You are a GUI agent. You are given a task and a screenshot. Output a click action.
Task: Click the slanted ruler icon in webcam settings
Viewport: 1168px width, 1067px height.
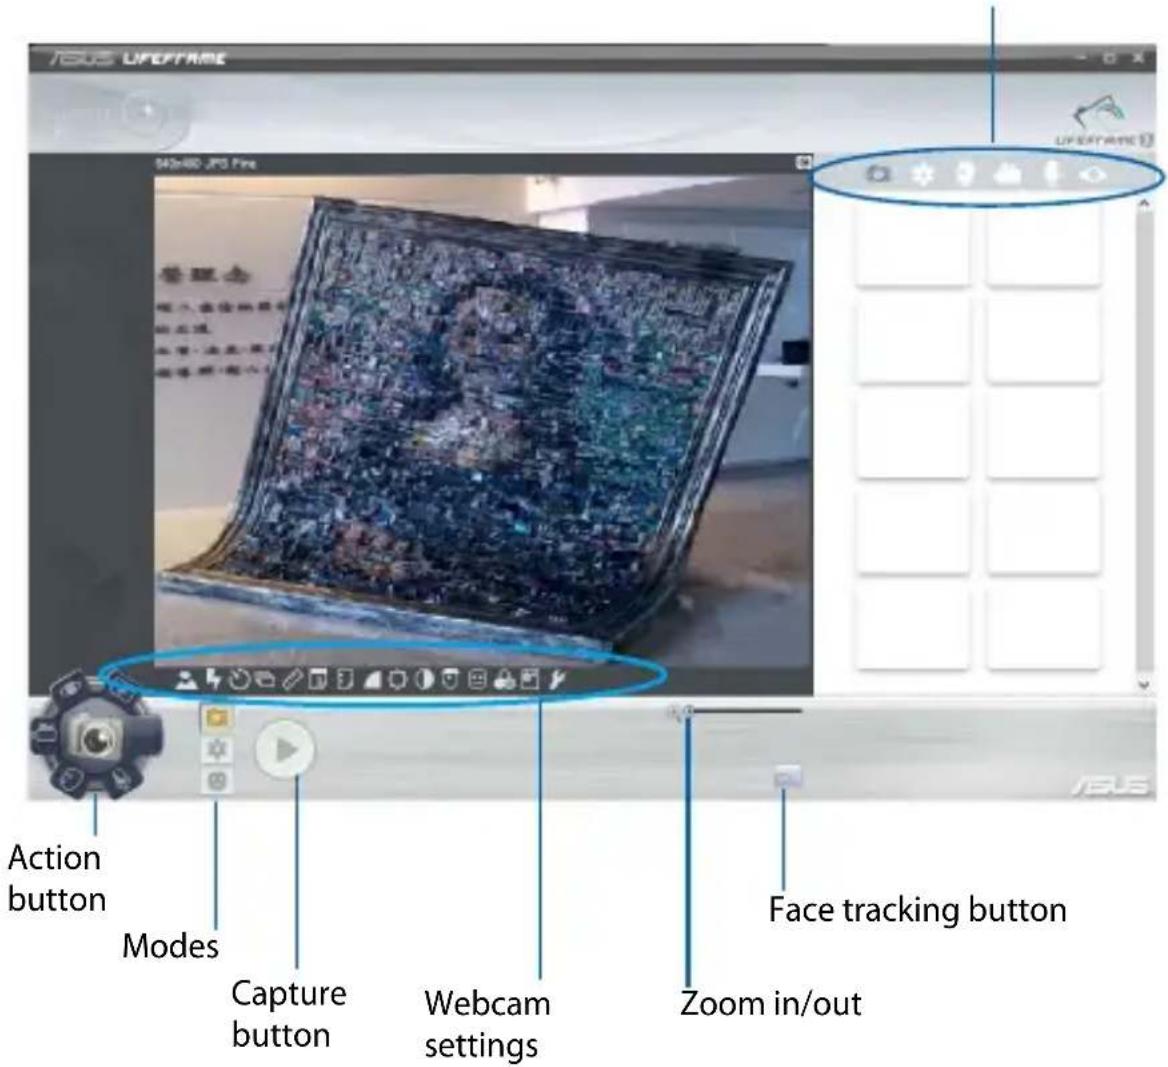point(293,680)
